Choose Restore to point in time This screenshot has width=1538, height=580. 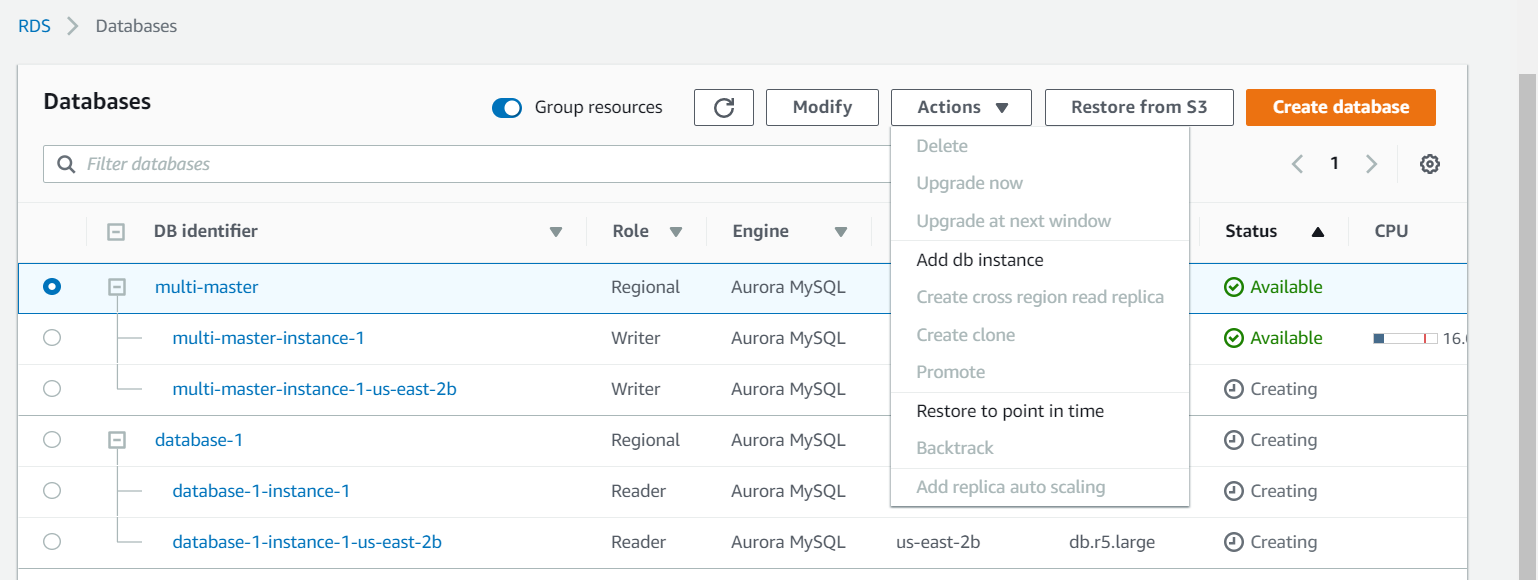(1010, 411)
